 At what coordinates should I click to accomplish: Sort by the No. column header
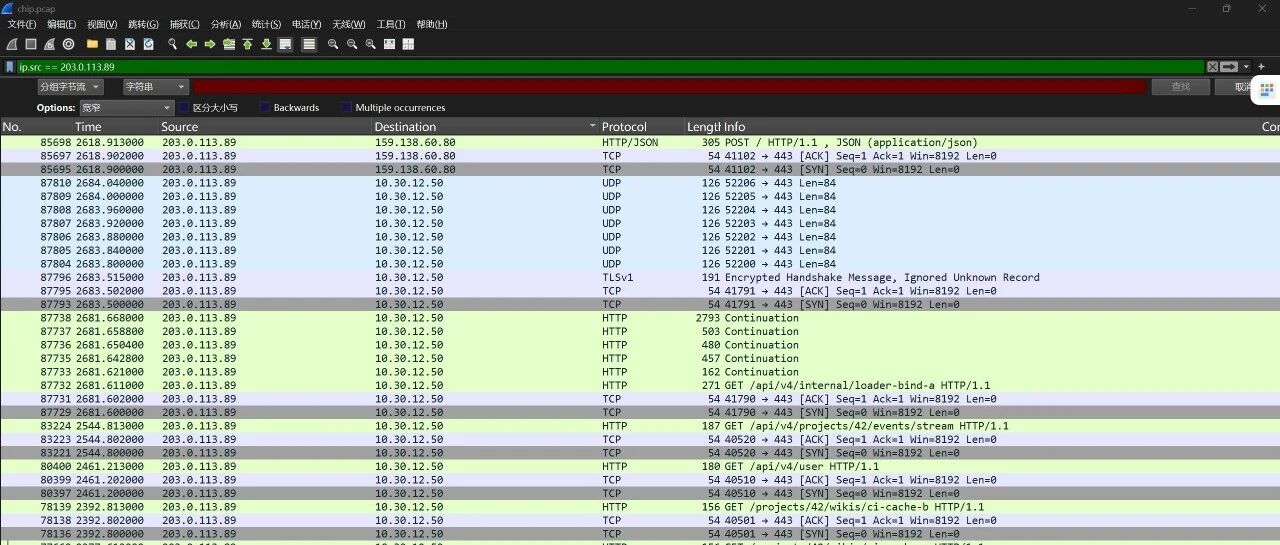pyautogui.click(x=36, y=127)
